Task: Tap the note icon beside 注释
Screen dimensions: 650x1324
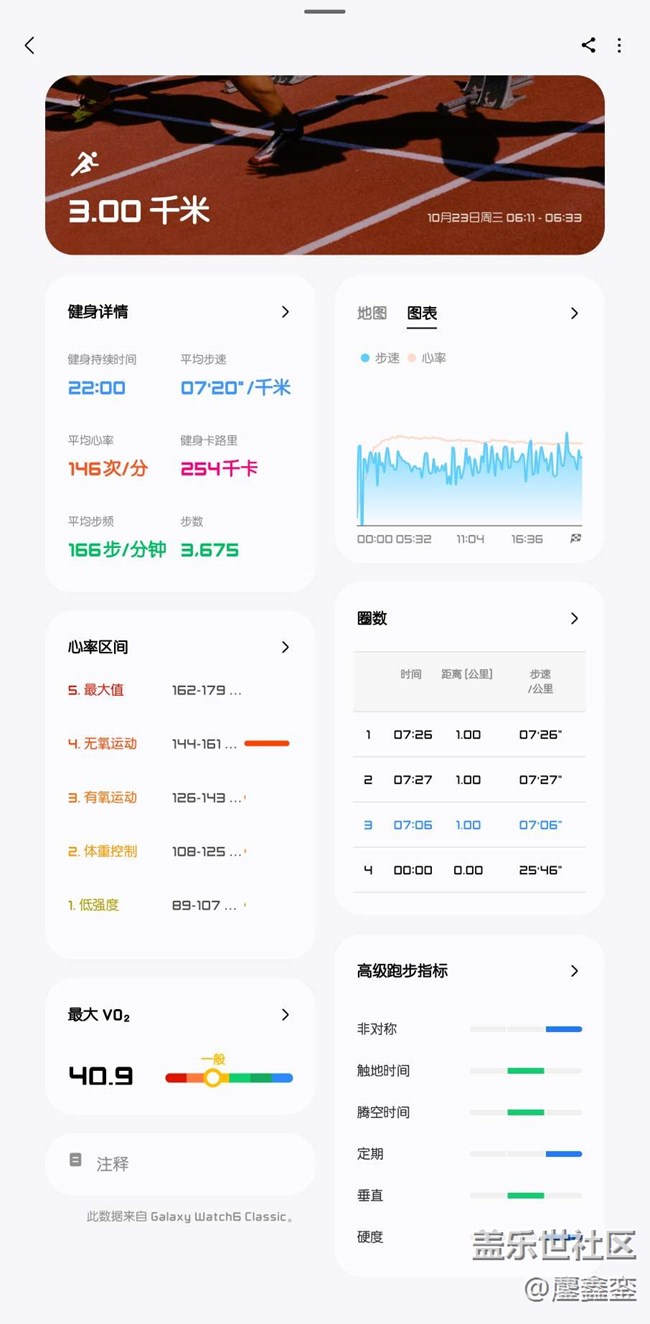Action: pos(76,1160)
